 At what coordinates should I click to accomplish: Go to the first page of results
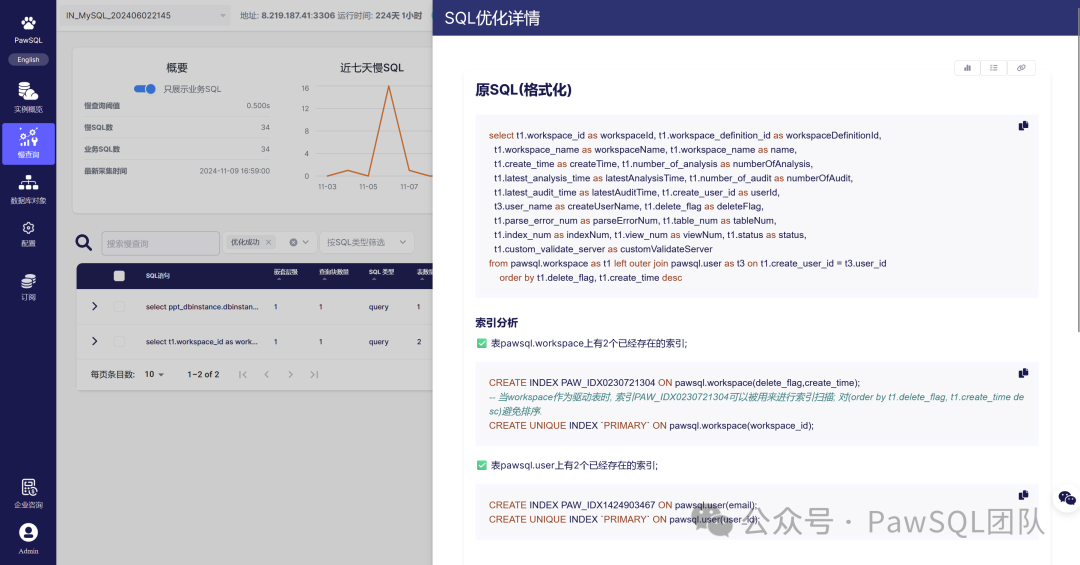tap(242, 374)
